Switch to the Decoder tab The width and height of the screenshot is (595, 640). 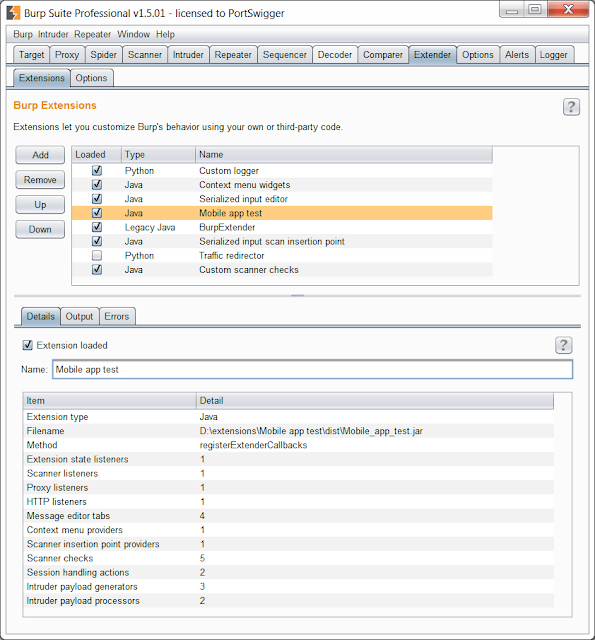pyautogui.click(x=335, y=55)
